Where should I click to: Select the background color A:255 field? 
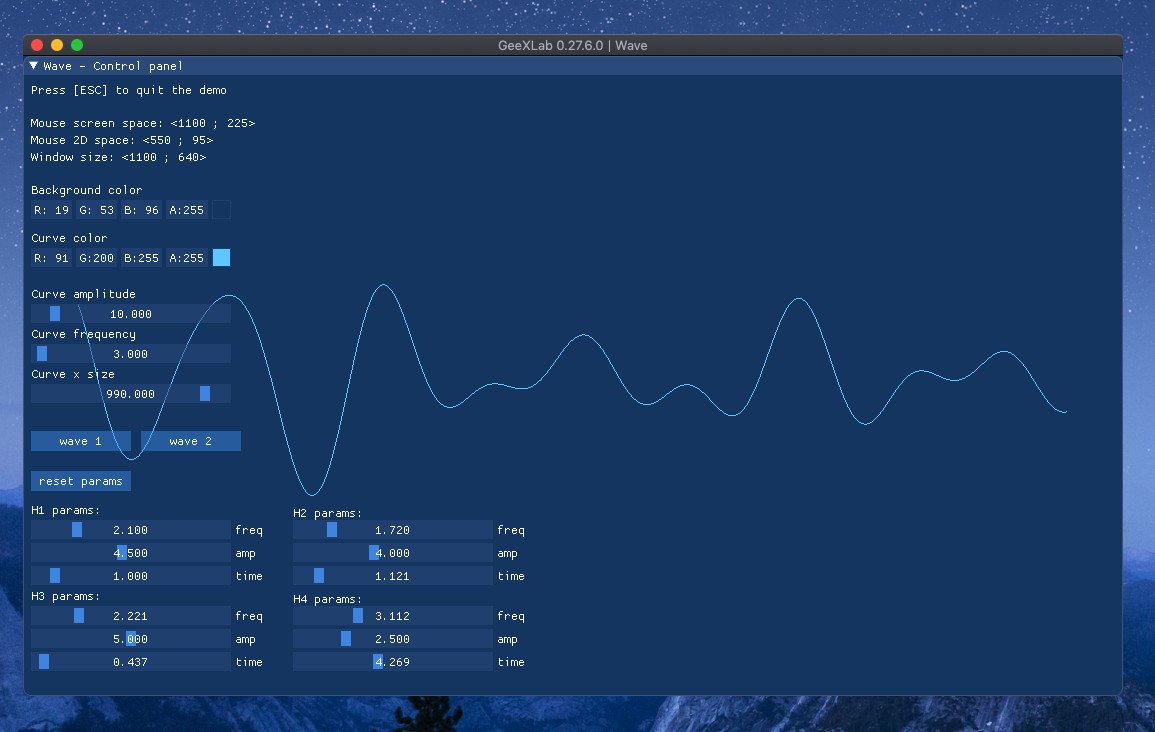(x=186, y=210)
